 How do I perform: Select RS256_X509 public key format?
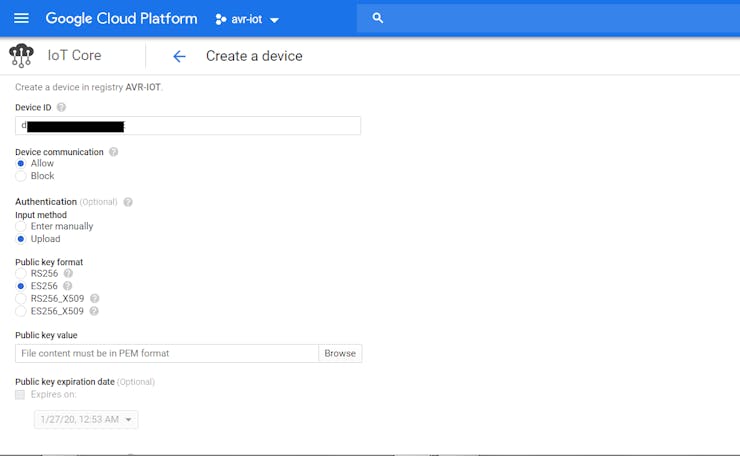[21, 298]
